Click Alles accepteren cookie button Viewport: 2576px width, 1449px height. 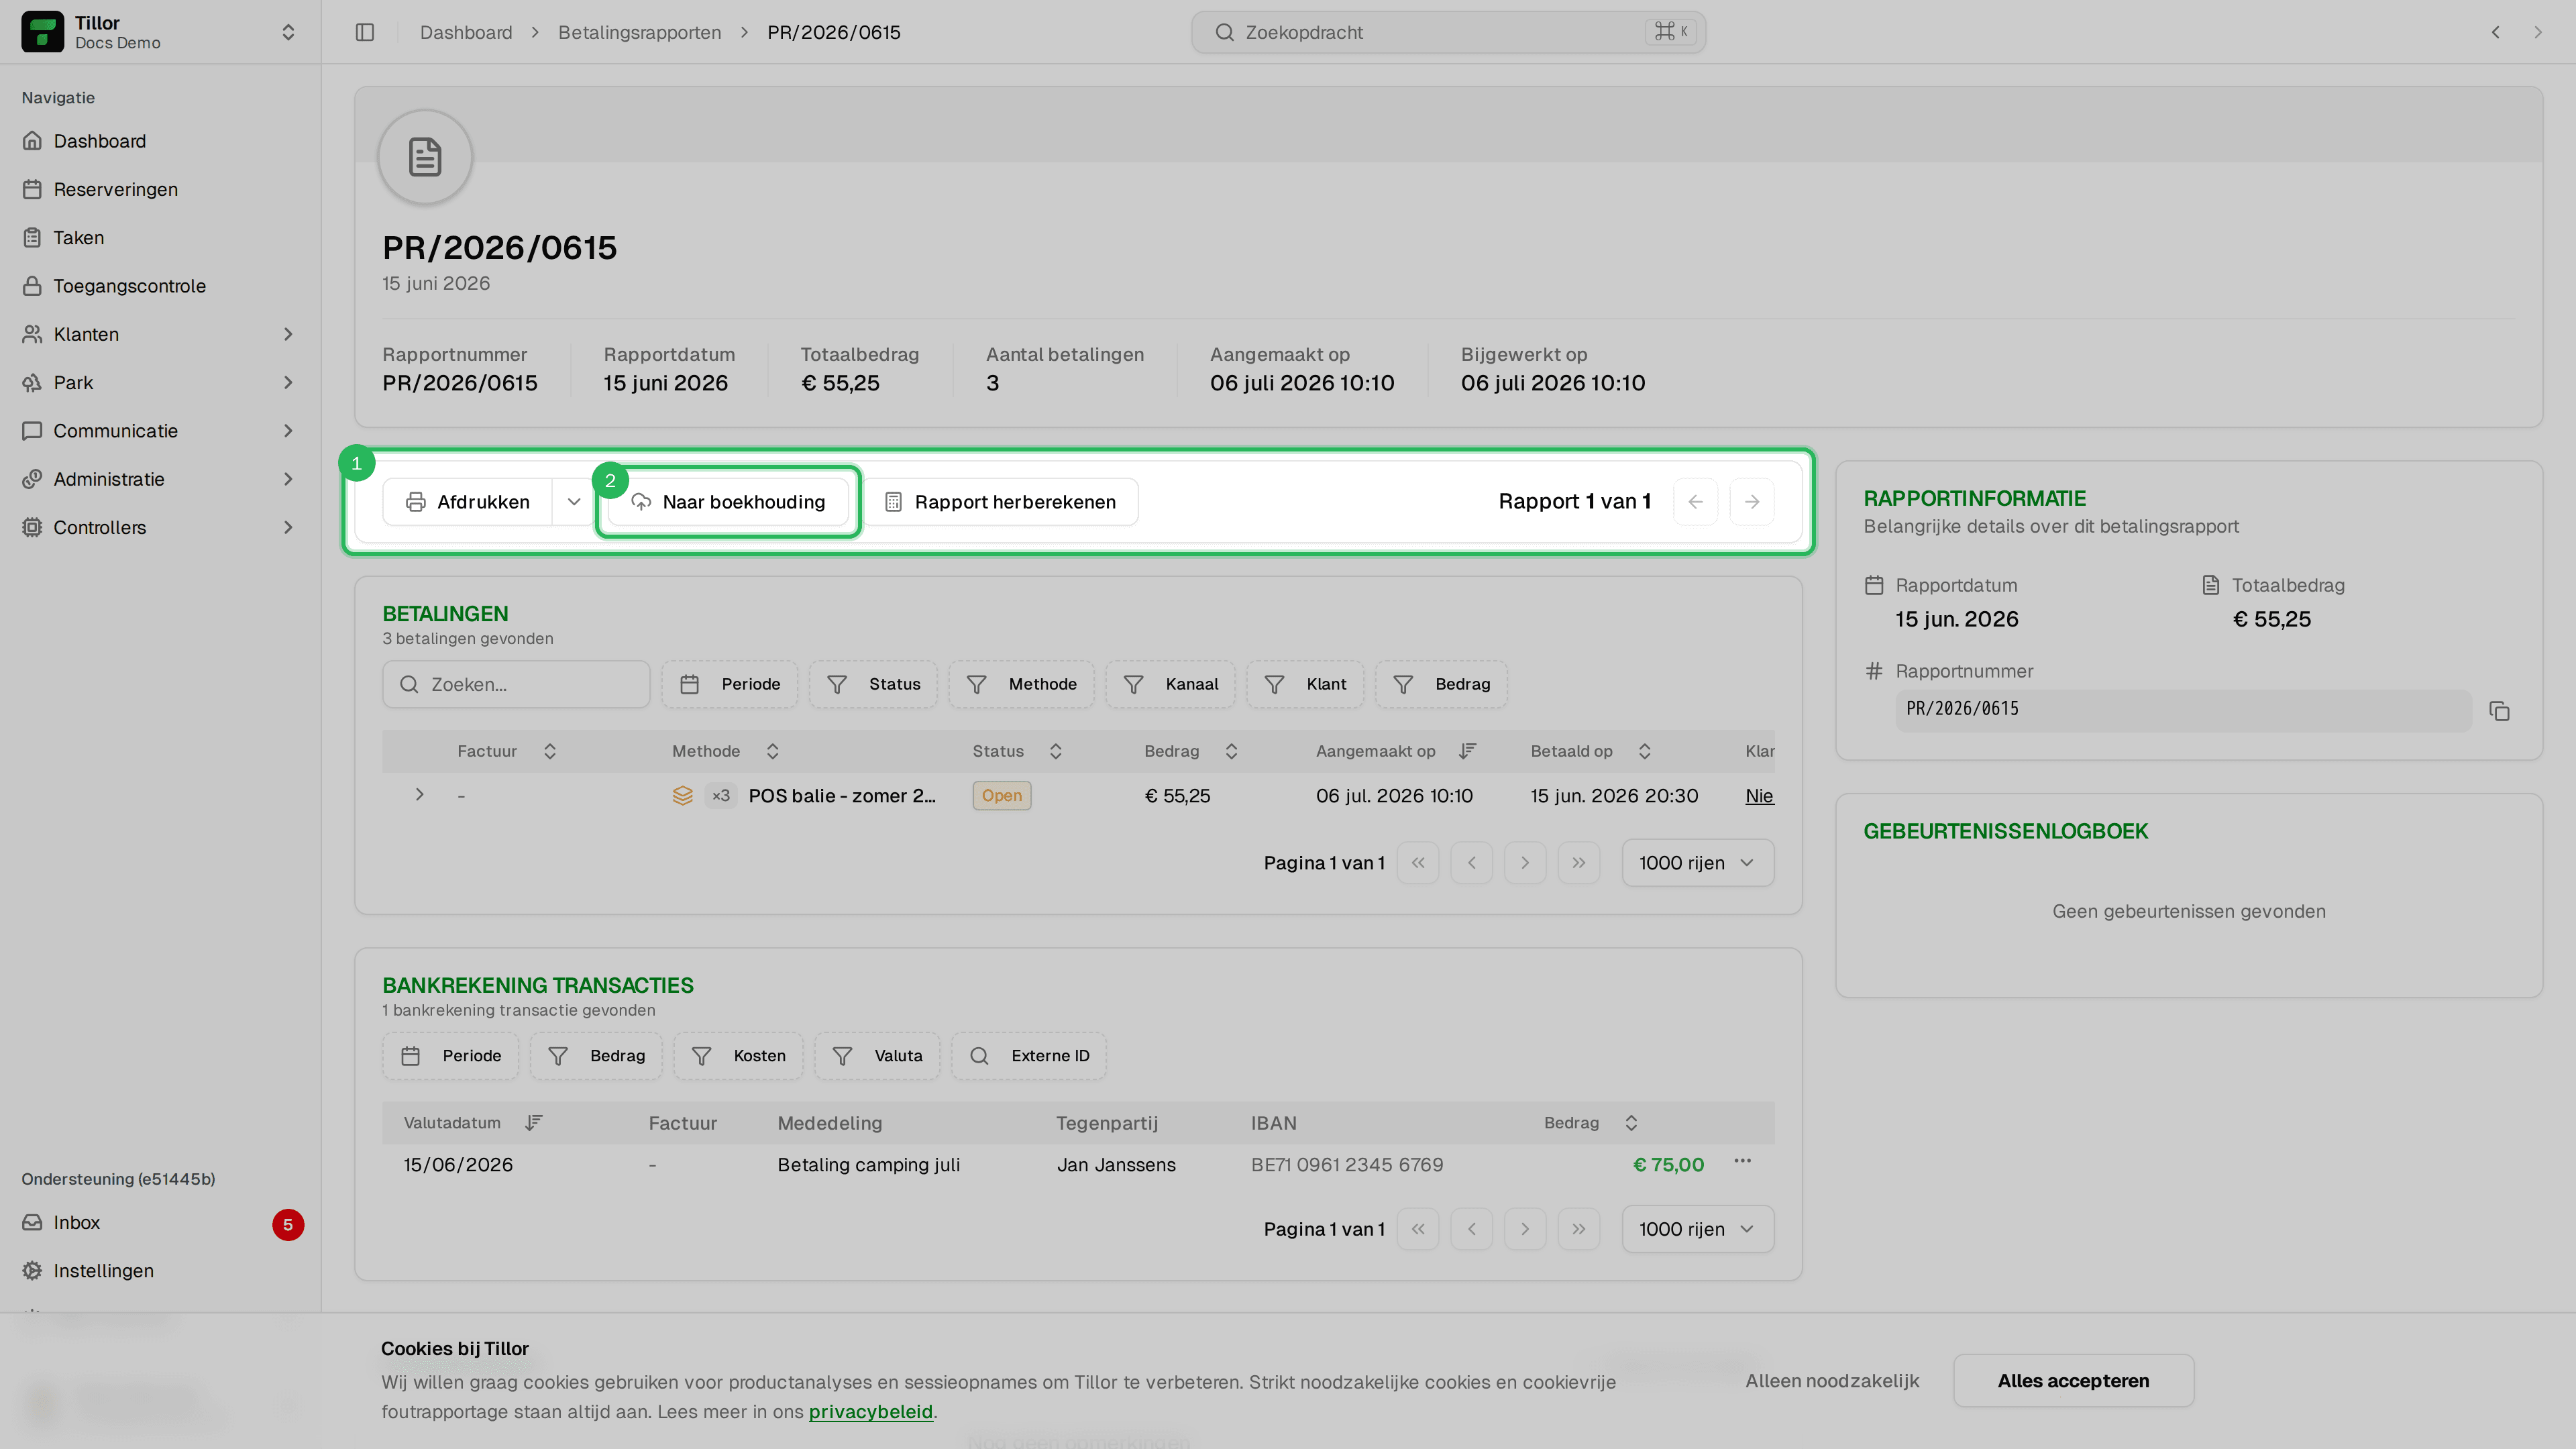pos(2073,1381)
